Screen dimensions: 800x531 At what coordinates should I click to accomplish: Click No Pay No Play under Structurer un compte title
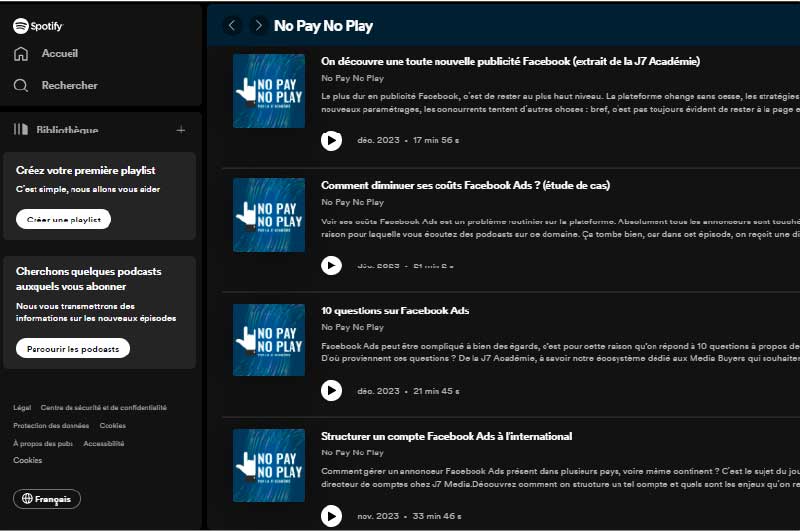pyautogui.click(x=353, y=452)
